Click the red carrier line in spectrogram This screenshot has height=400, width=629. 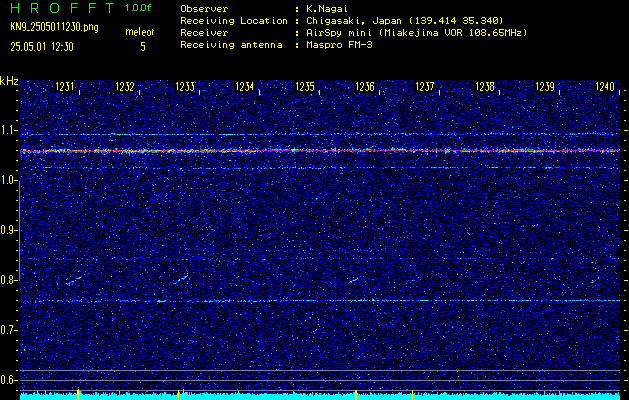pyautogui.click(x=320, y=151)
